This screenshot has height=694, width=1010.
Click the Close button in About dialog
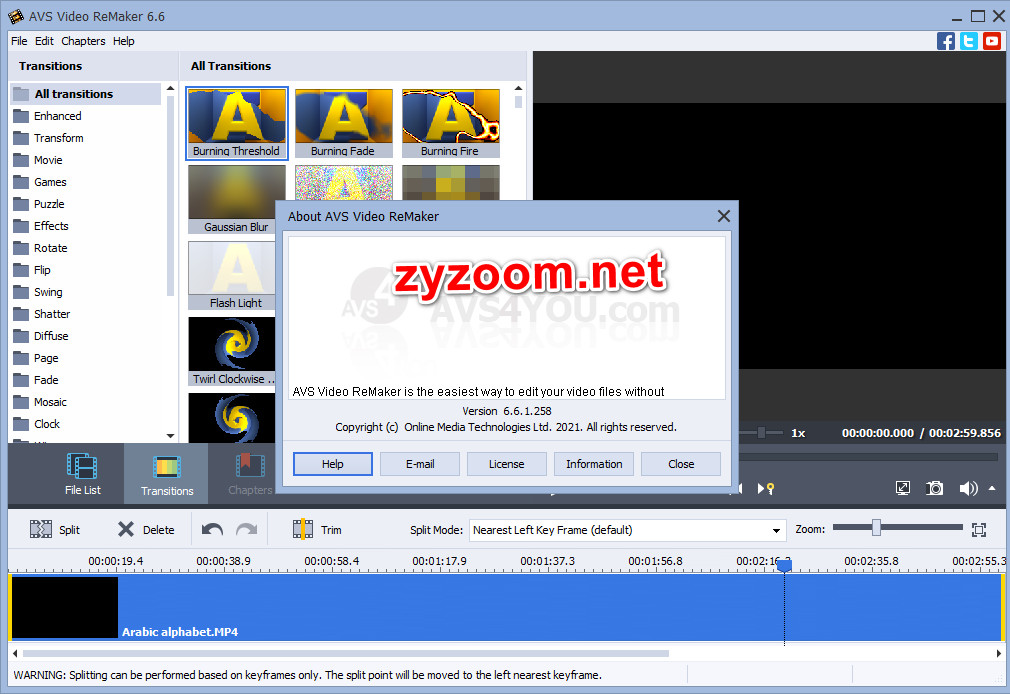(x=681, y=464)
